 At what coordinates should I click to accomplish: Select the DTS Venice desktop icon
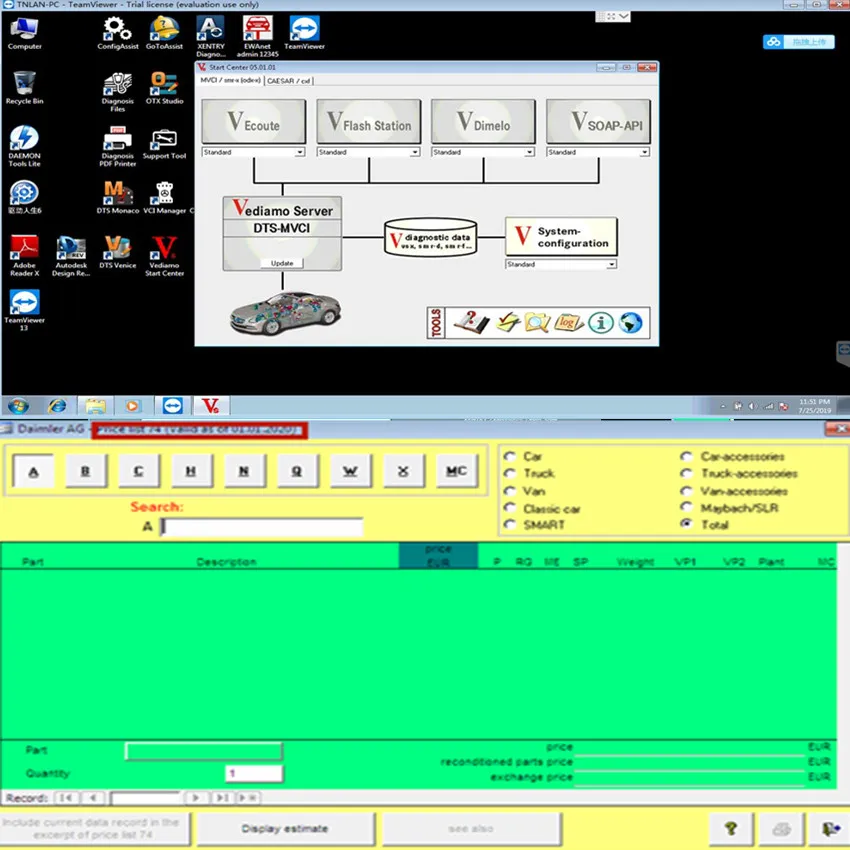[118, 253]
